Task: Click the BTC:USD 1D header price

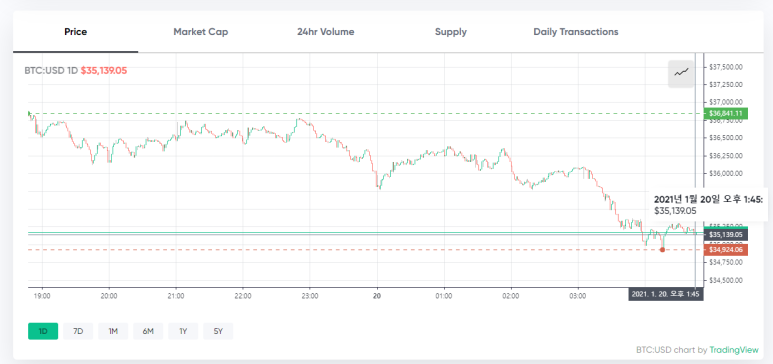Action: (104, 71)
